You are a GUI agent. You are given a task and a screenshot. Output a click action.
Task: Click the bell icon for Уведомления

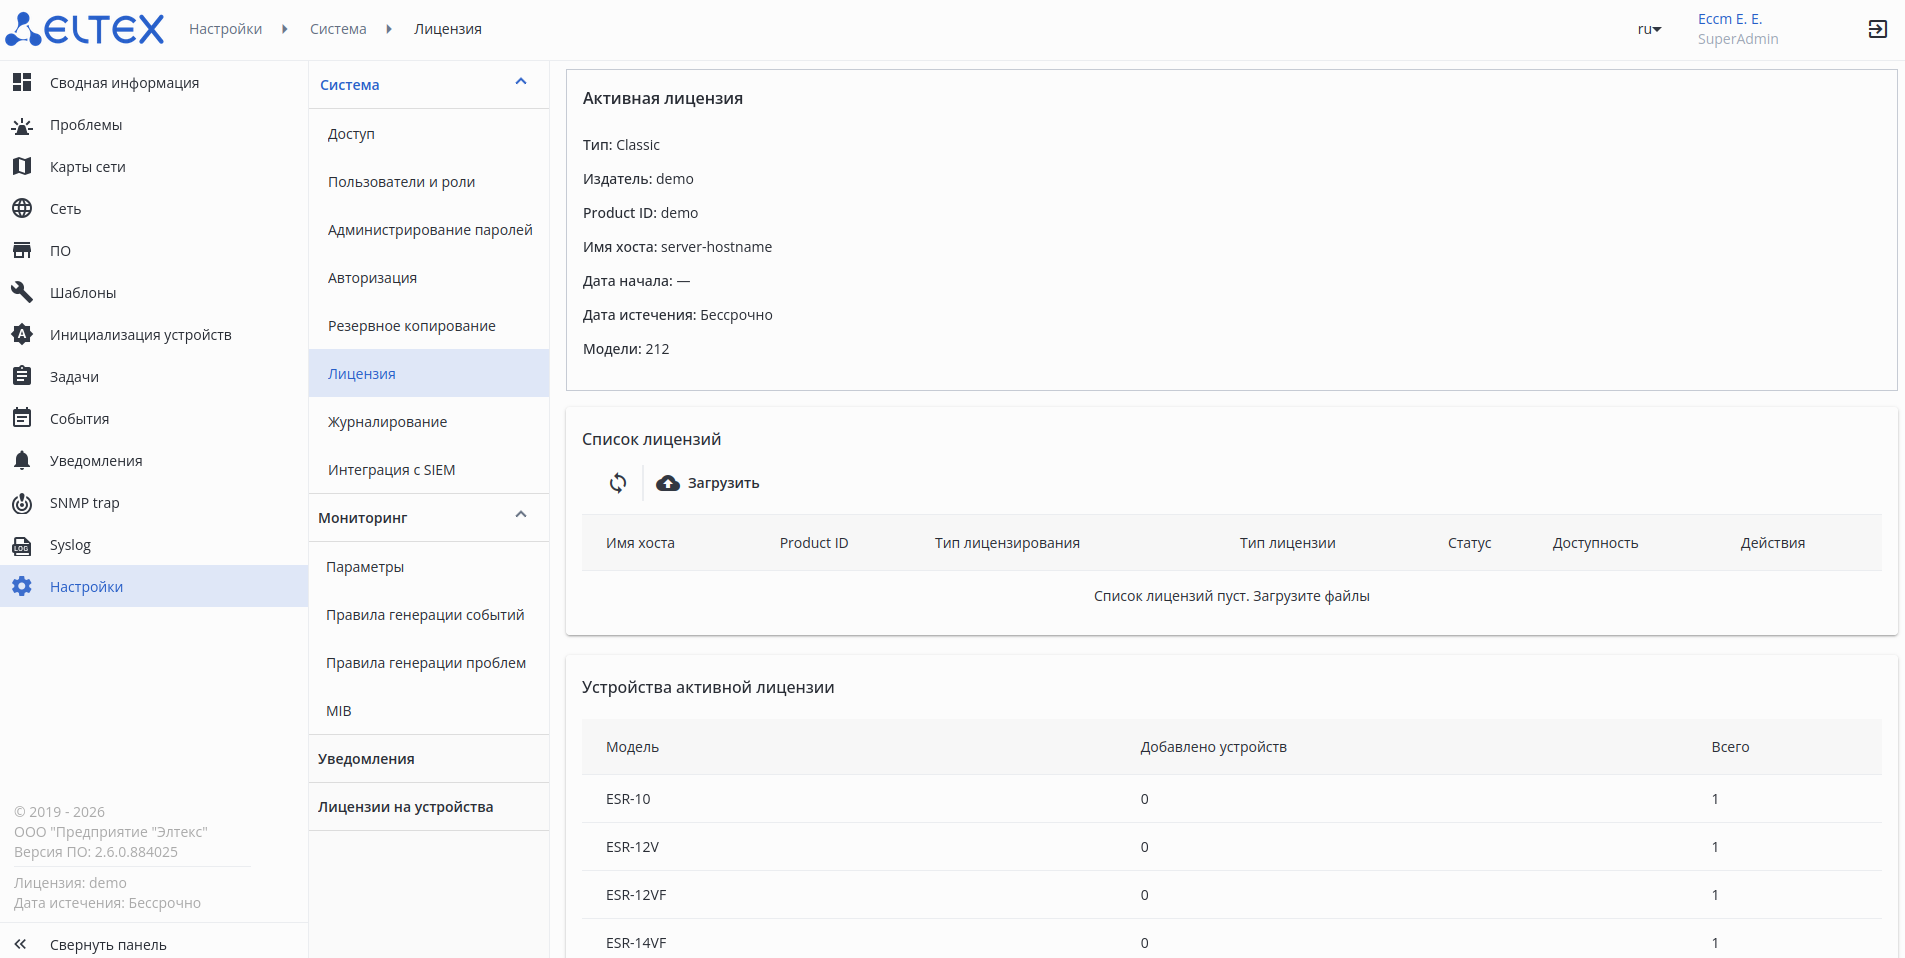[x=22, y=461]
